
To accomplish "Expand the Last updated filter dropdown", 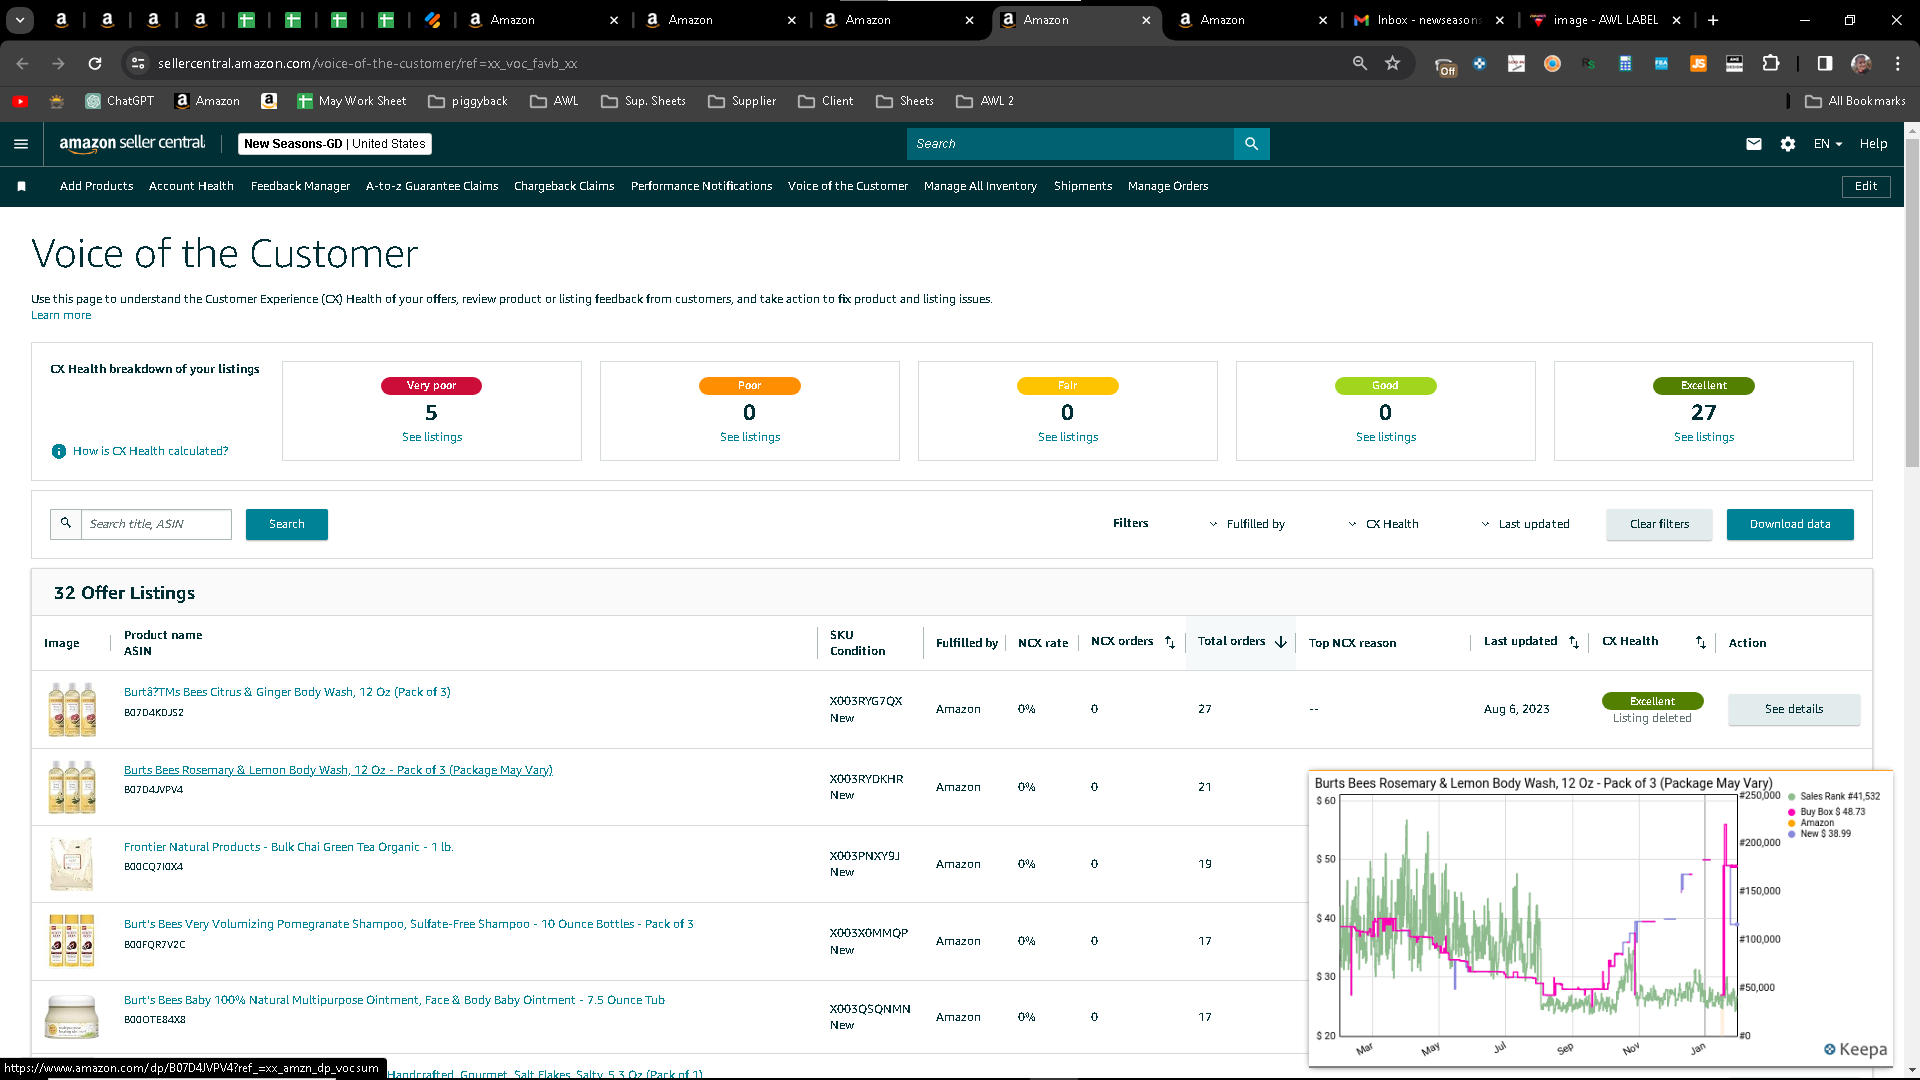I will [1525, 524].
